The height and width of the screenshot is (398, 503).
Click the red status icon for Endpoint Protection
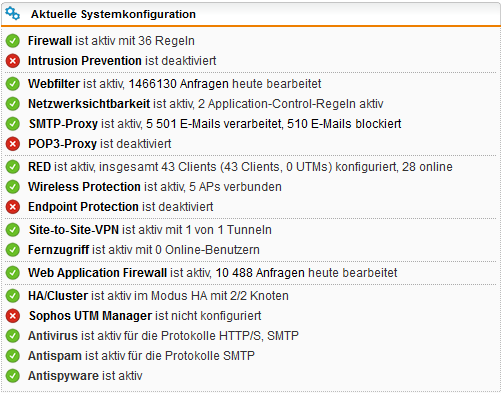tap(13, 207)
